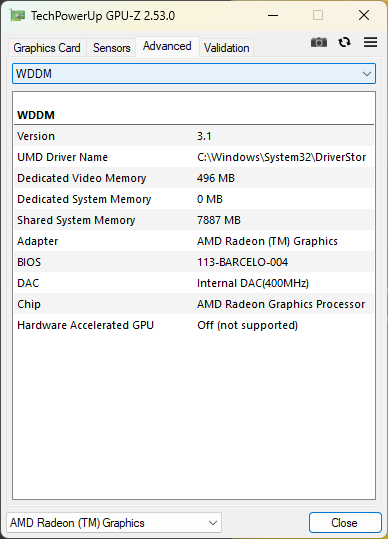Image resolution: width=388 pixels, height=539 pixels.
Task: Select the UMD Driver Name row
Action: (x=194, y=157)
